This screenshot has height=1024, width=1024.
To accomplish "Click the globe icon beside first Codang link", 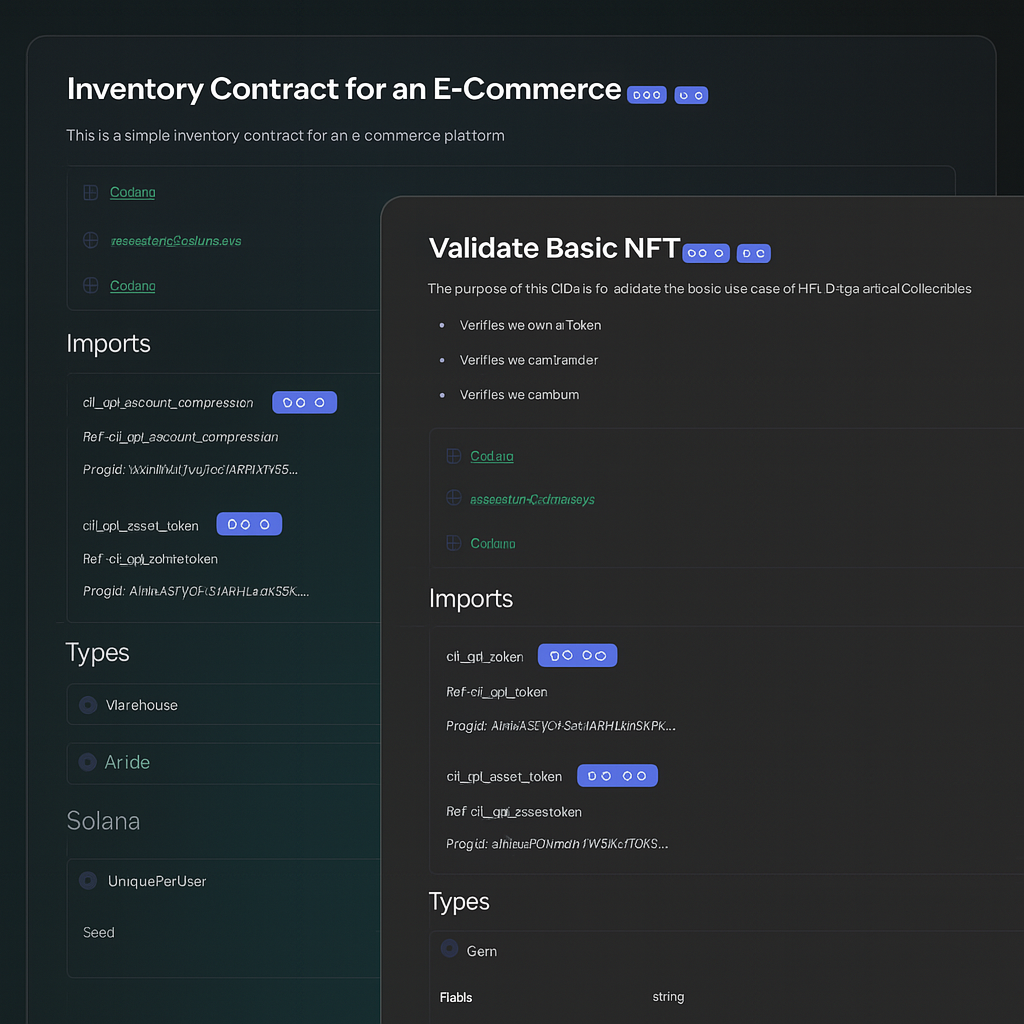I will [90, 192].
